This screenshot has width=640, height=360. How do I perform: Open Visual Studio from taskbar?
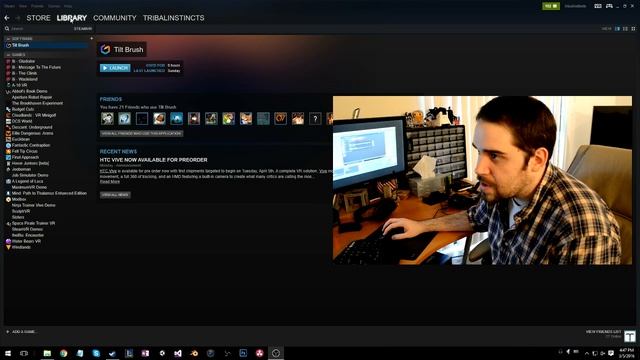[178, 353]
